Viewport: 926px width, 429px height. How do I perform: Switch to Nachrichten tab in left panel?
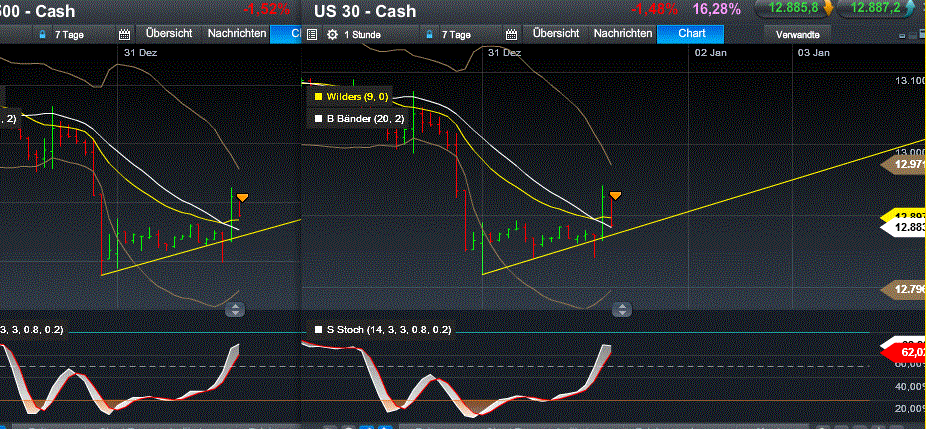[236, 34]
